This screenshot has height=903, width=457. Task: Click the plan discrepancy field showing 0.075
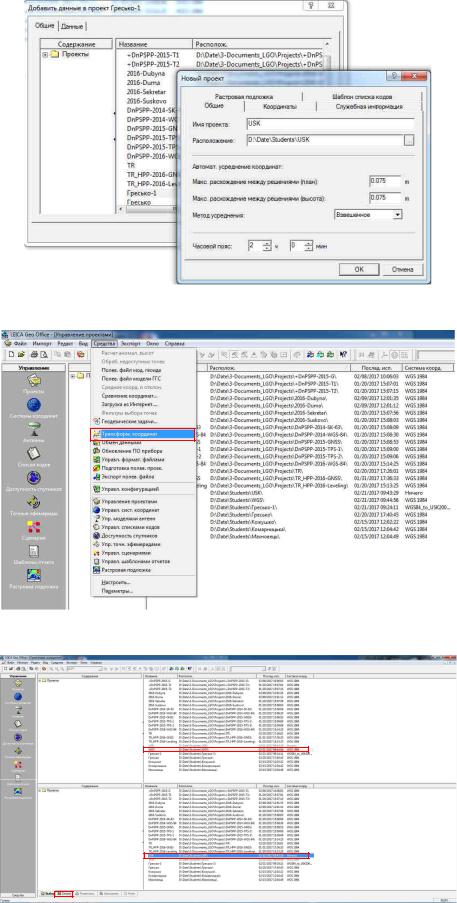tap(384, 181)
